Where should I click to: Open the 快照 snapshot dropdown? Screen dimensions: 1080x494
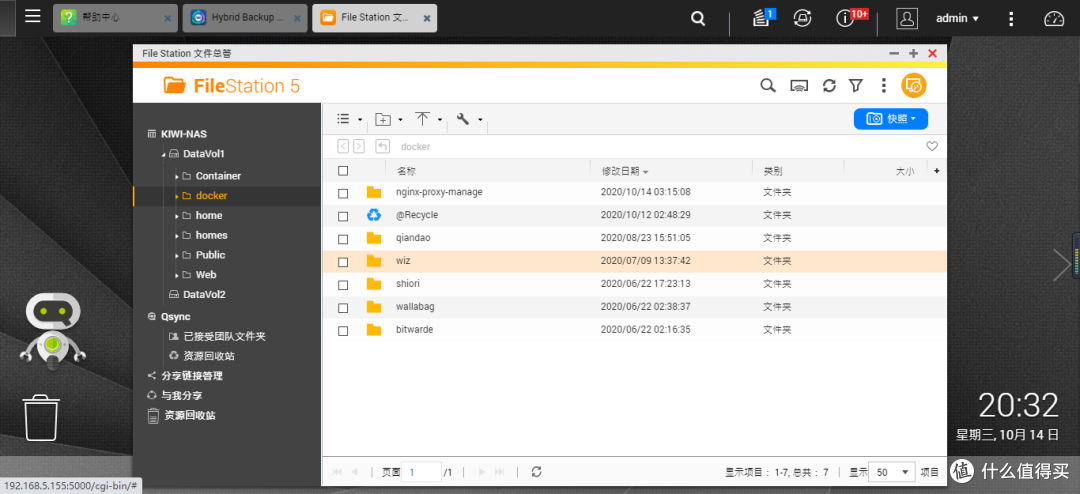(x=891, y=119)
